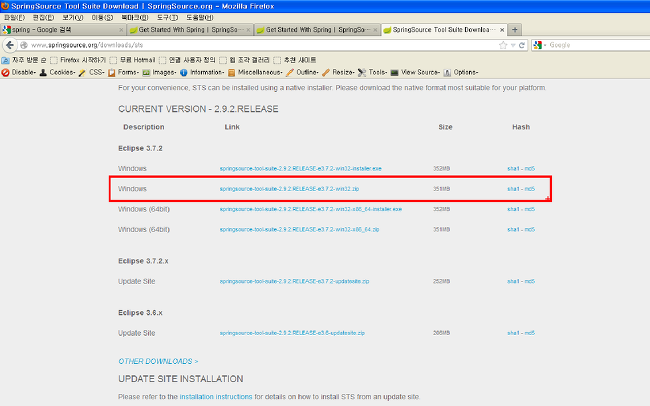
Task: Open the '추천 사이트' bookmark
Action: pos(295,60)
